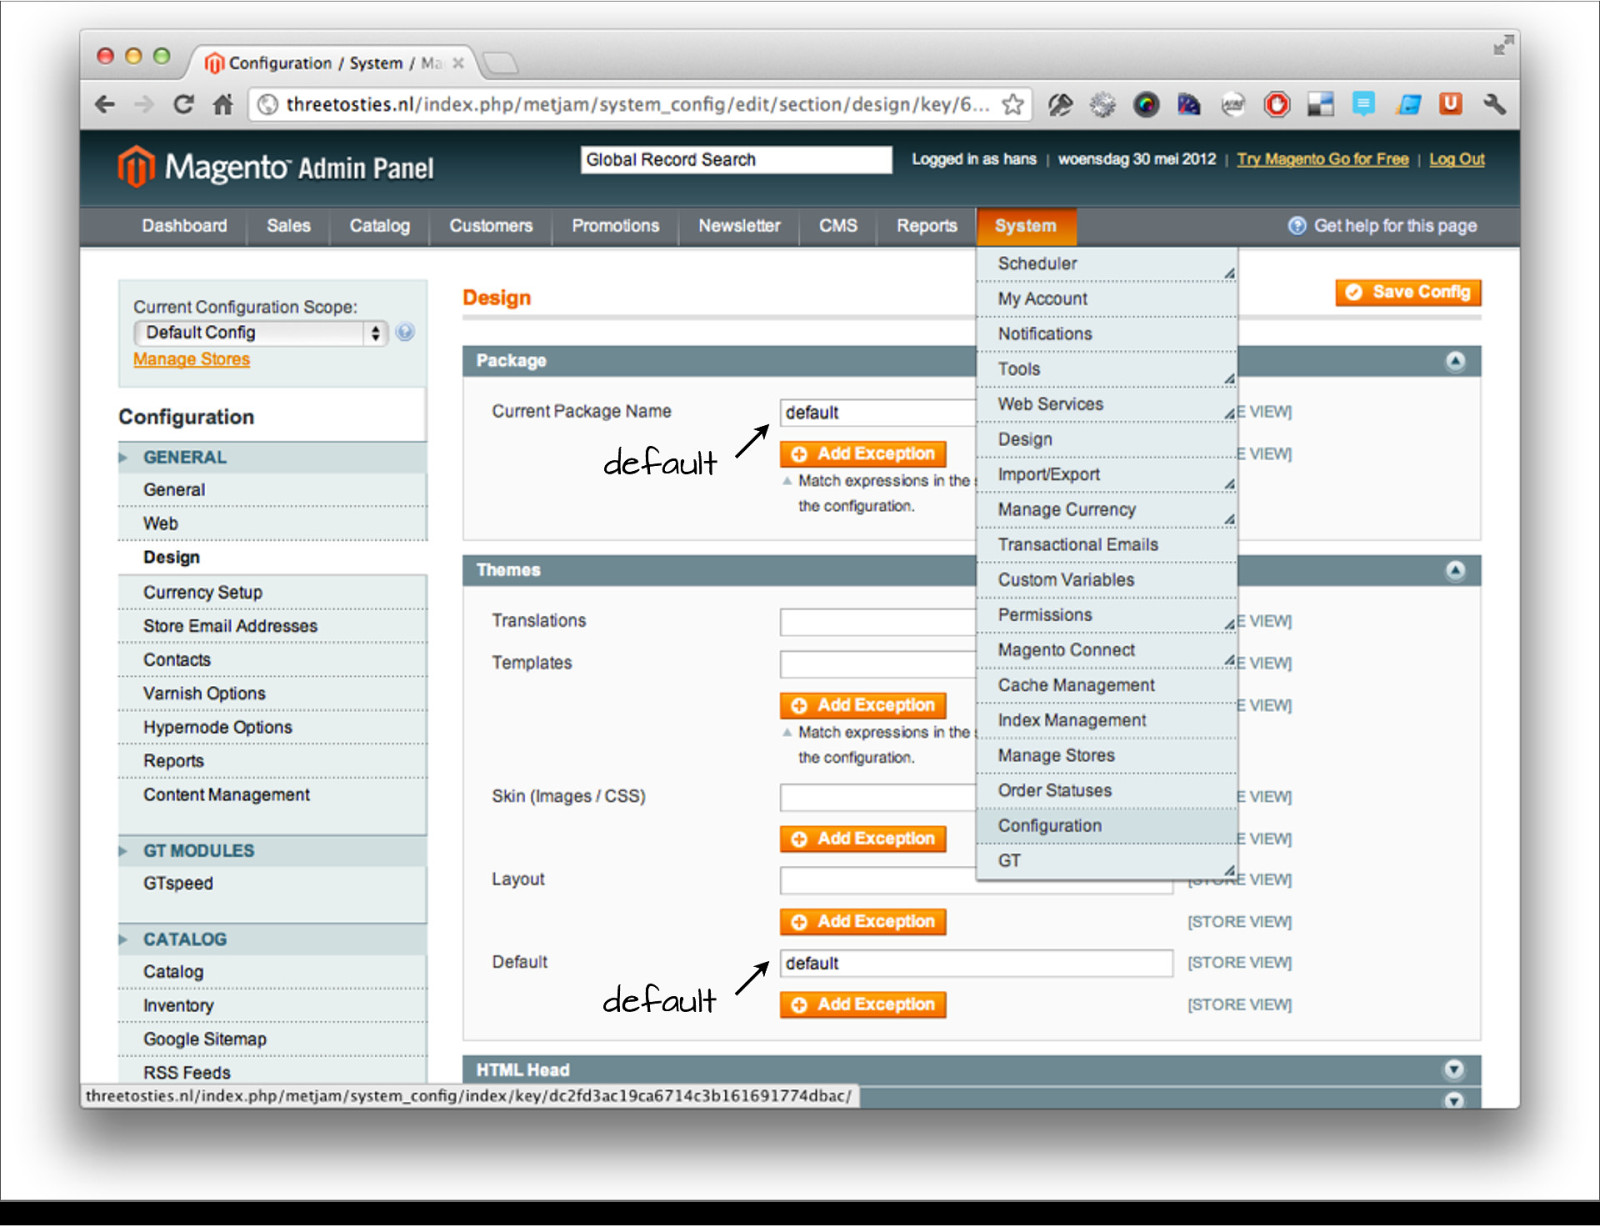1600x1232 pixels.
Task: Select Configuration in System dropdown
Action: coord(1107,826)
